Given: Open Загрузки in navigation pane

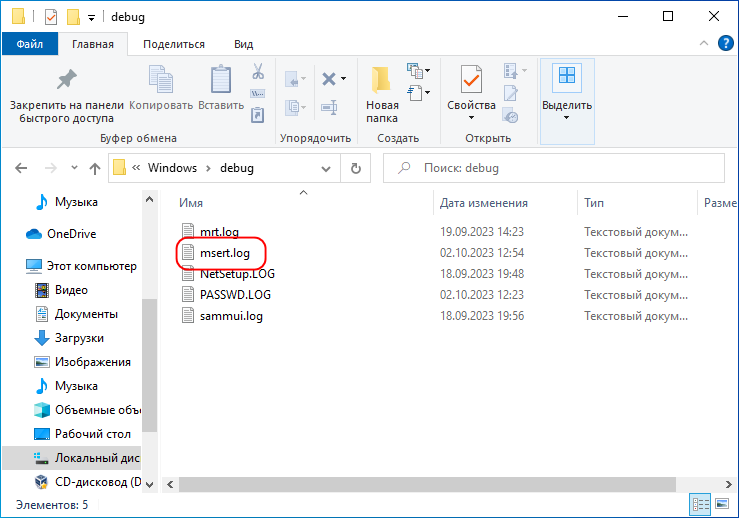Looking at the screenshot, I should [79, 338].
